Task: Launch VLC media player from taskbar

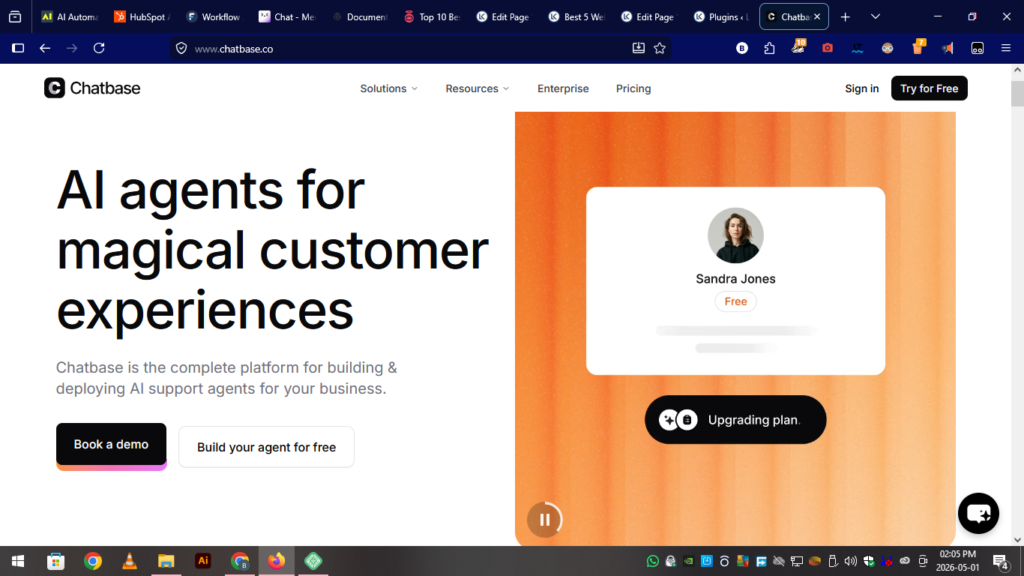Action: [x=129, y=561]
